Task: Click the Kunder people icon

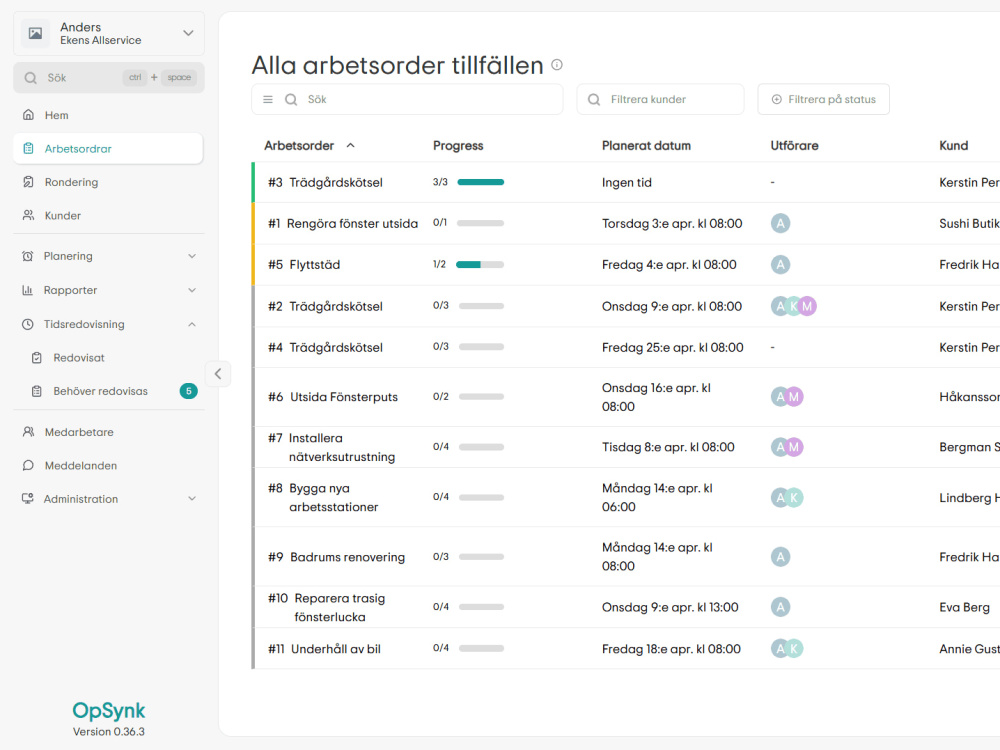Action: [28, 216]
